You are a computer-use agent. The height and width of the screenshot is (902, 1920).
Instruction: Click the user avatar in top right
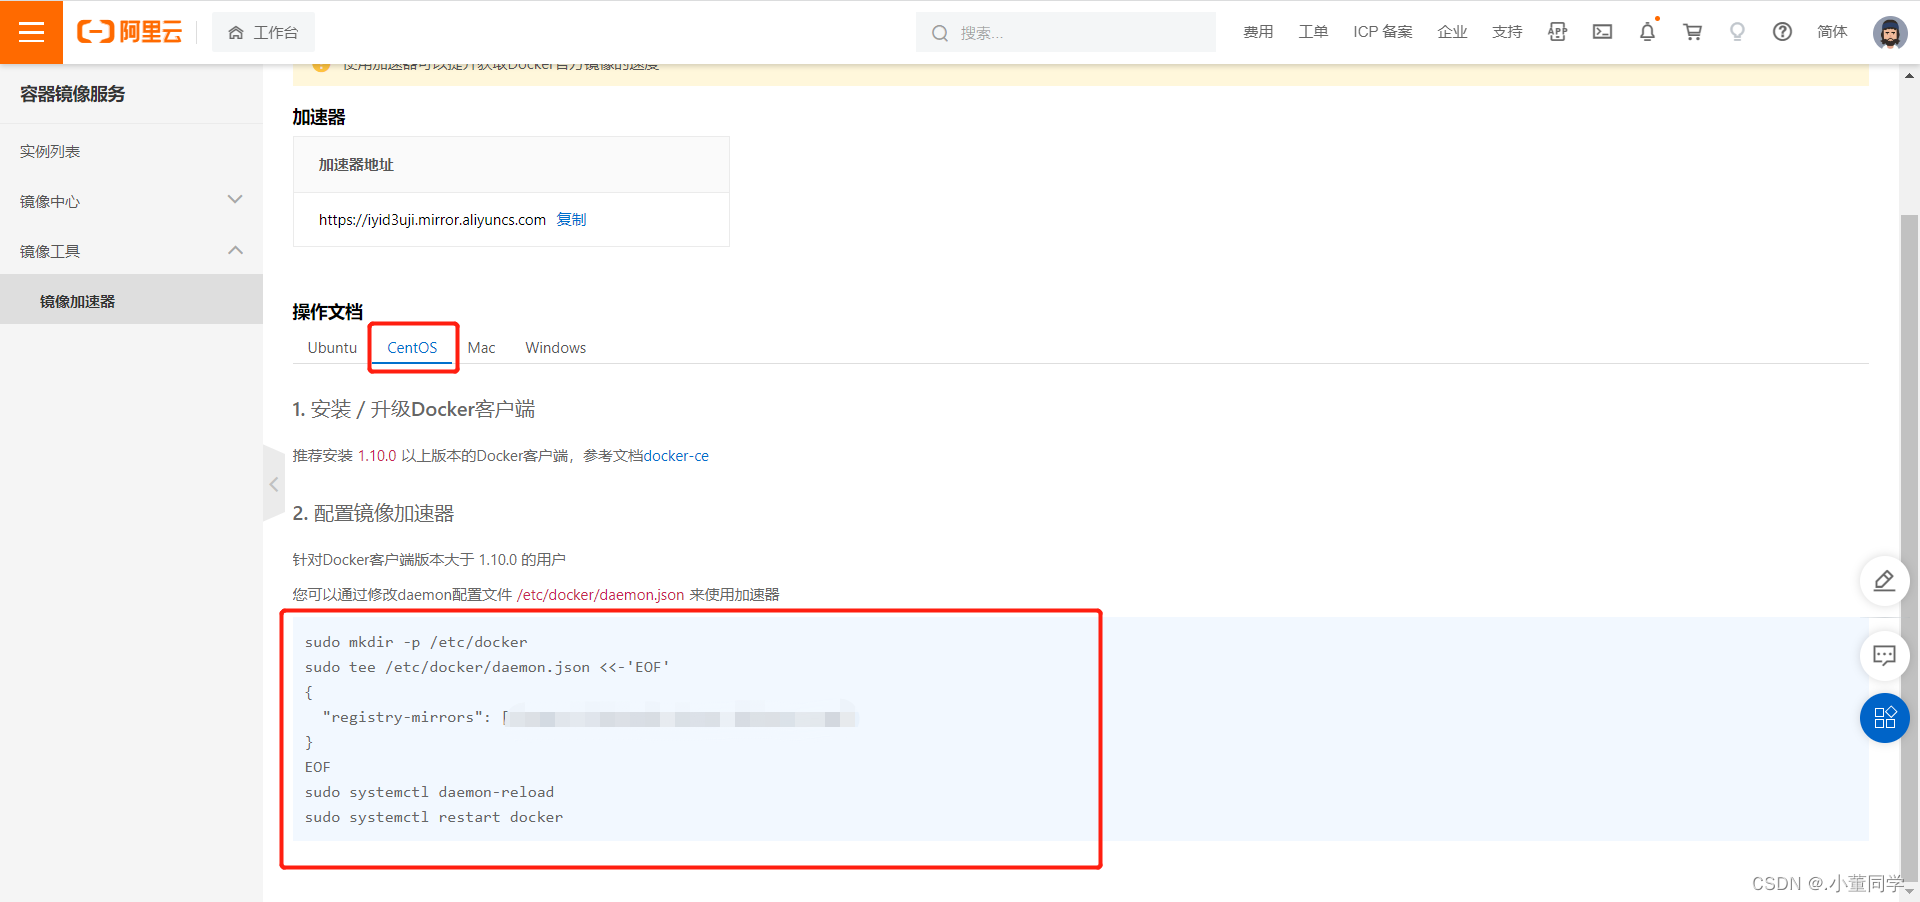point(1889,32)
